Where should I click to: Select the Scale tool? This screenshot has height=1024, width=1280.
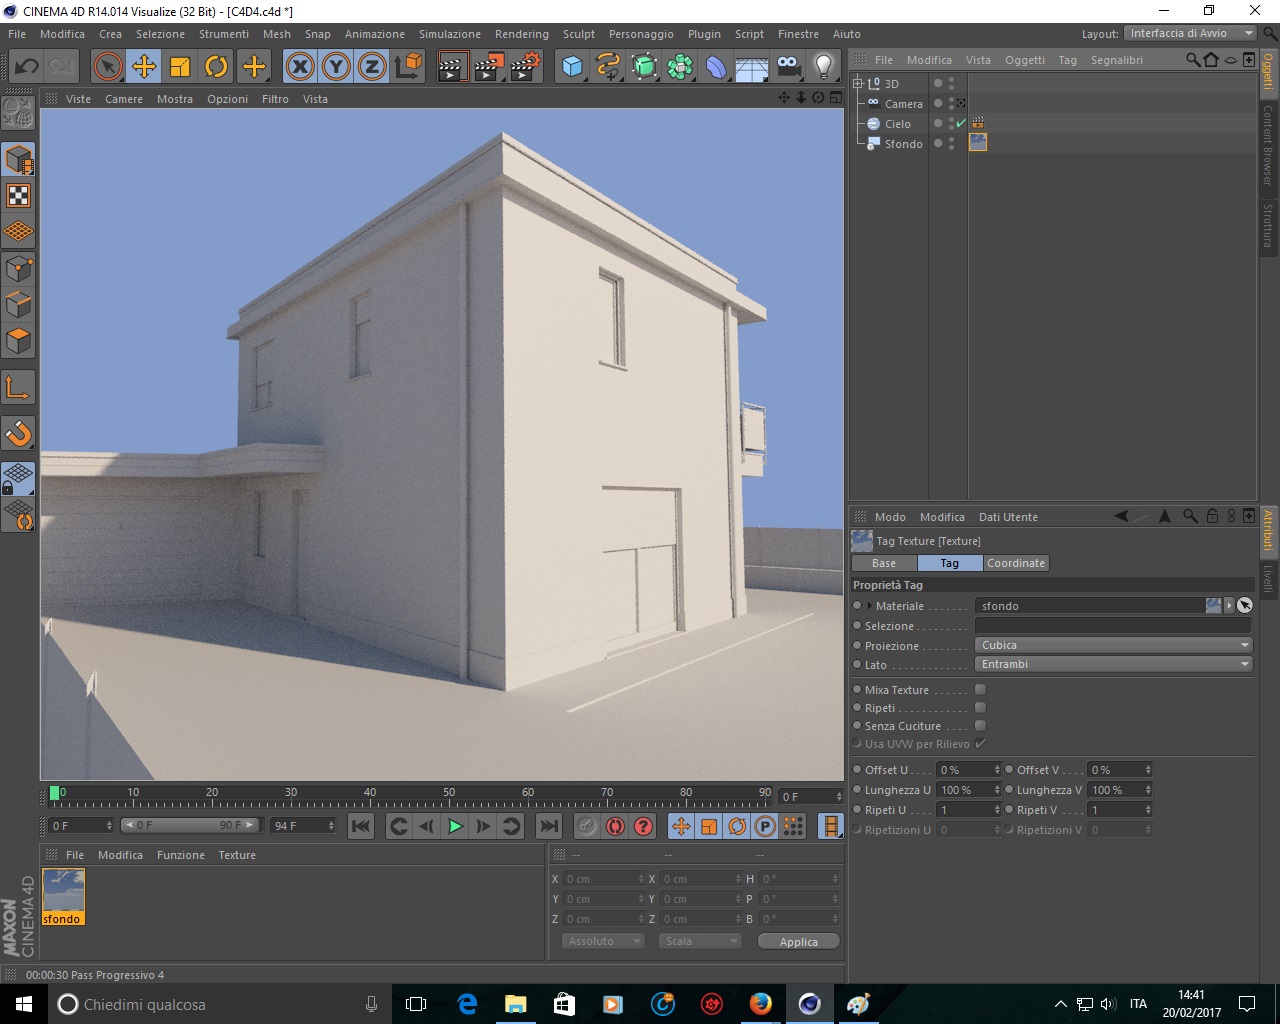coord(180,67)
